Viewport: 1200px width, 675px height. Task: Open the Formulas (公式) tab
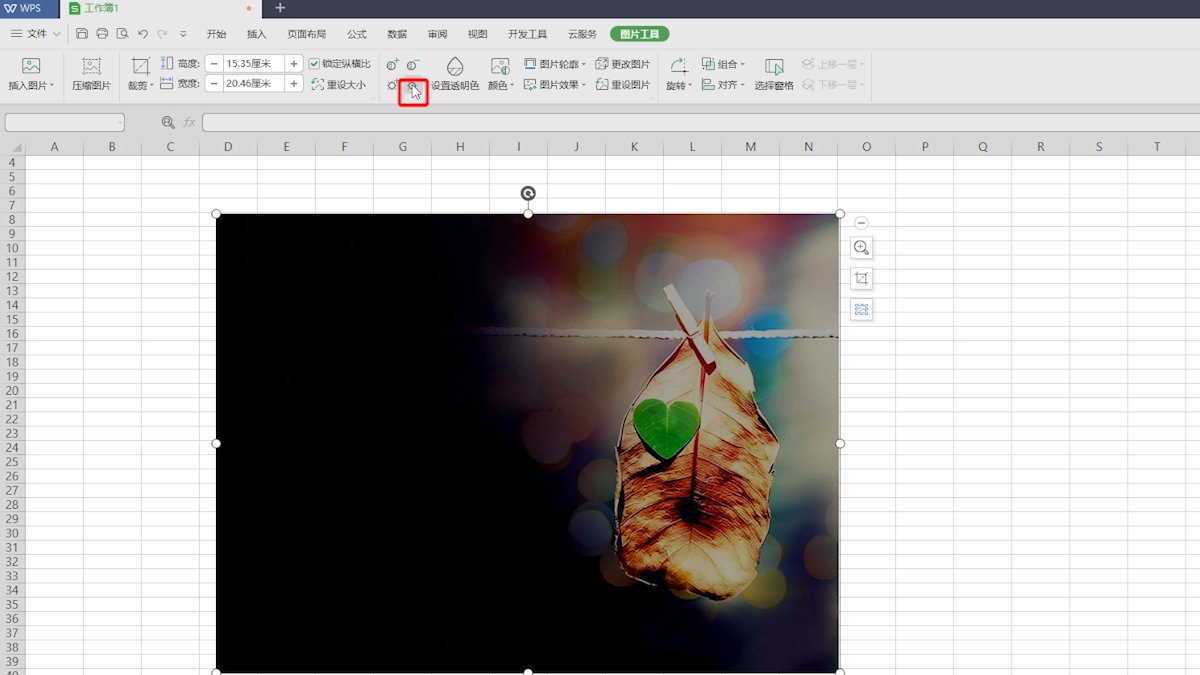tap(357, 34)
